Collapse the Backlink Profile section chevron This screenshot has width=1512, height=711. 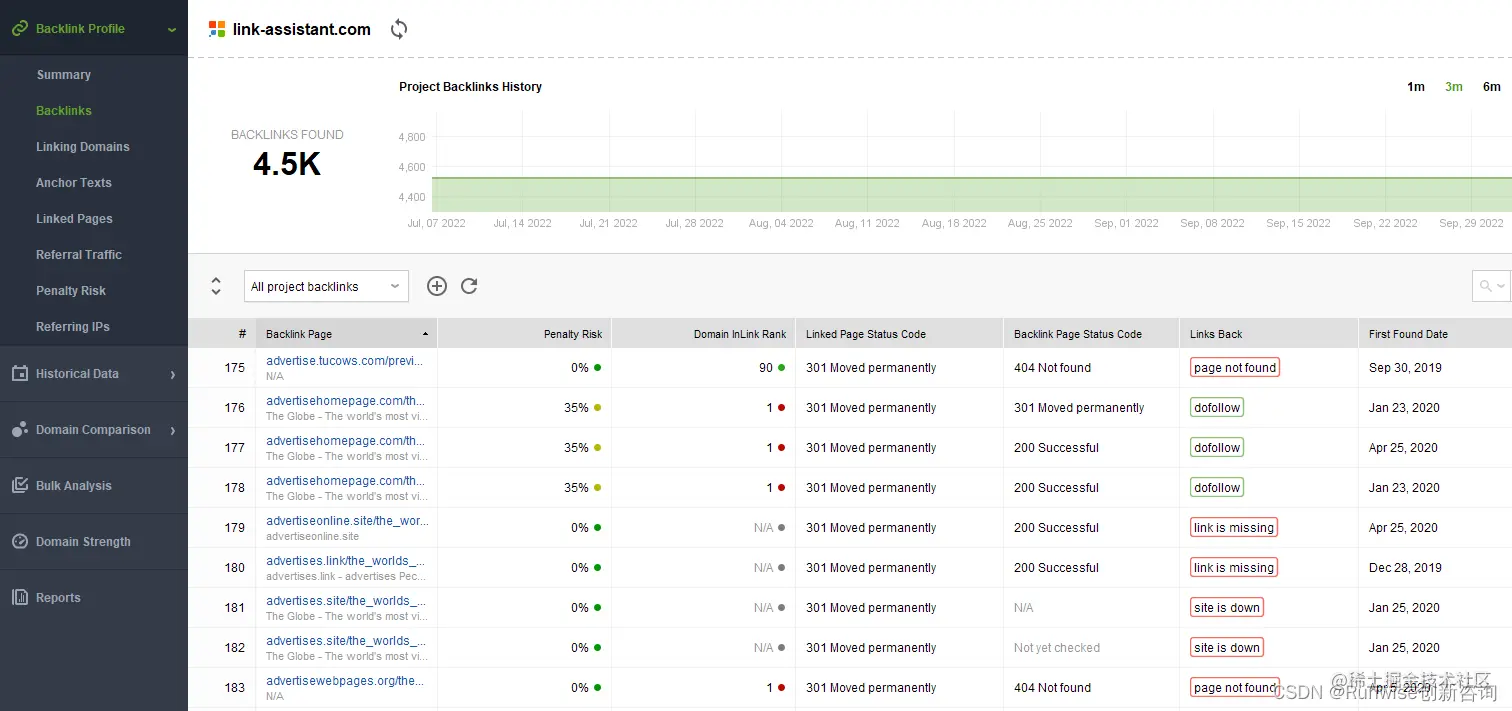(x=172, y=30)
